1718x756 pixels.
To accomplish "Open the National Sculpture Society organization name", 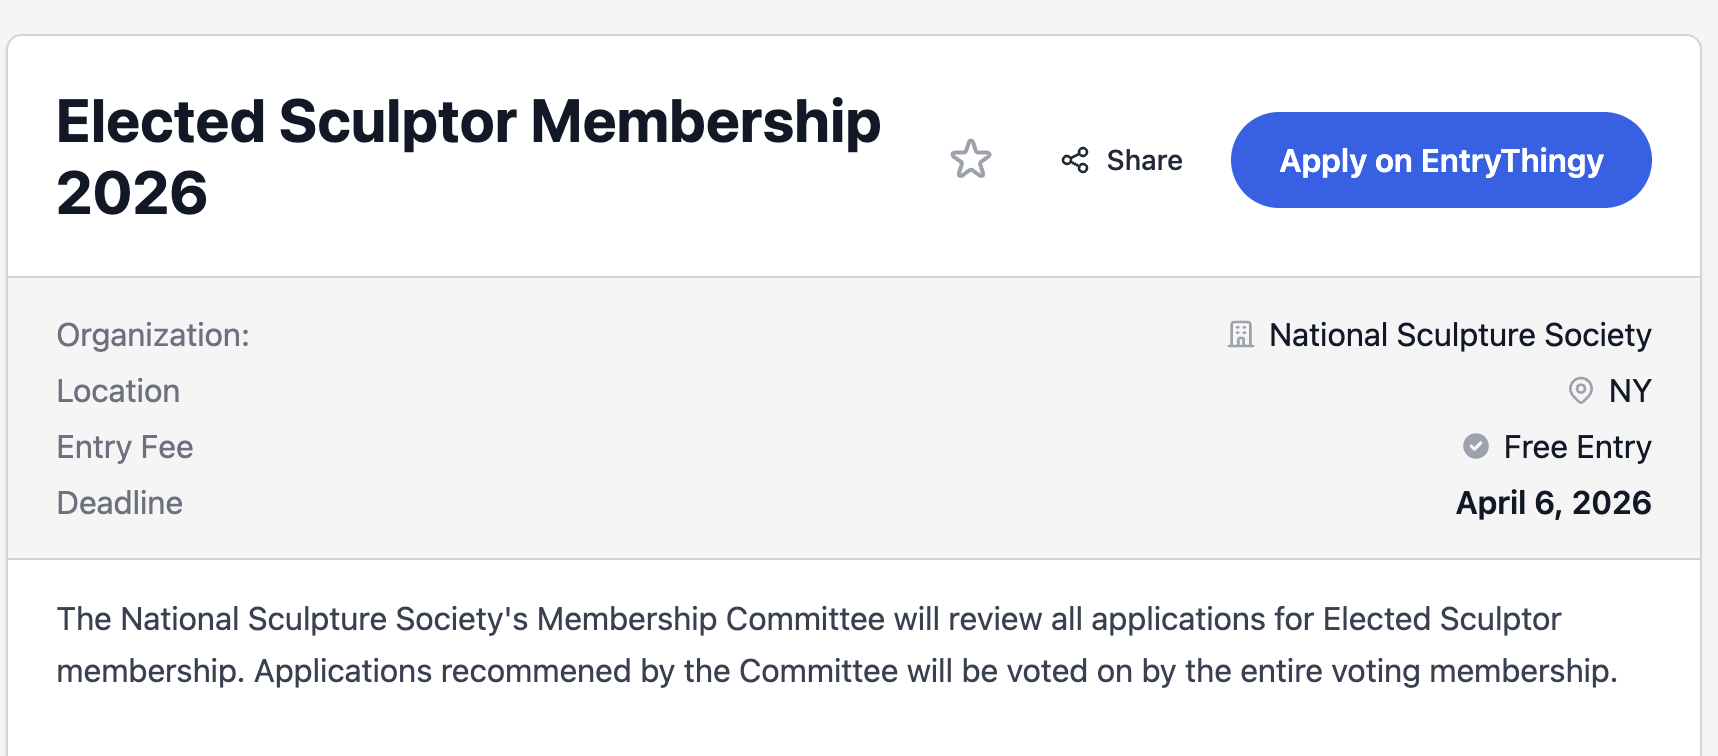I will [1459, 335].
